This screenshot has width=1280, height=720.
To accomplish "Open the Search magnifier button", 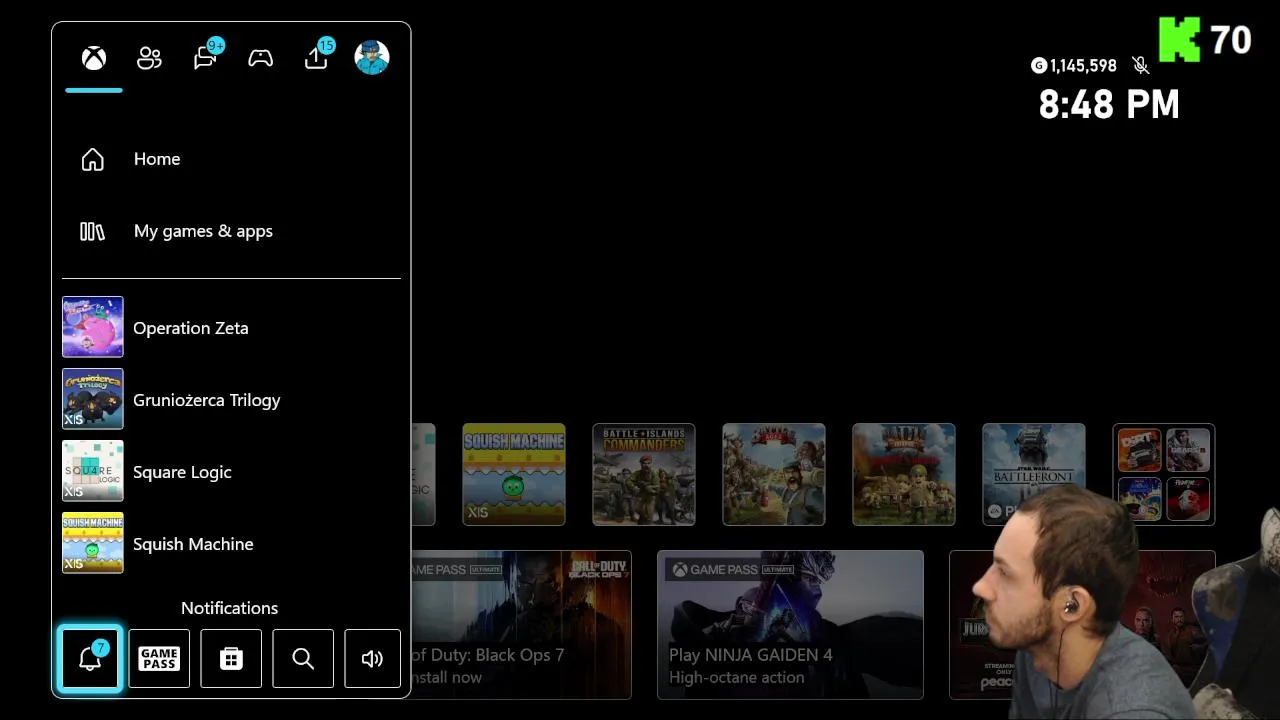I will 303,658.
